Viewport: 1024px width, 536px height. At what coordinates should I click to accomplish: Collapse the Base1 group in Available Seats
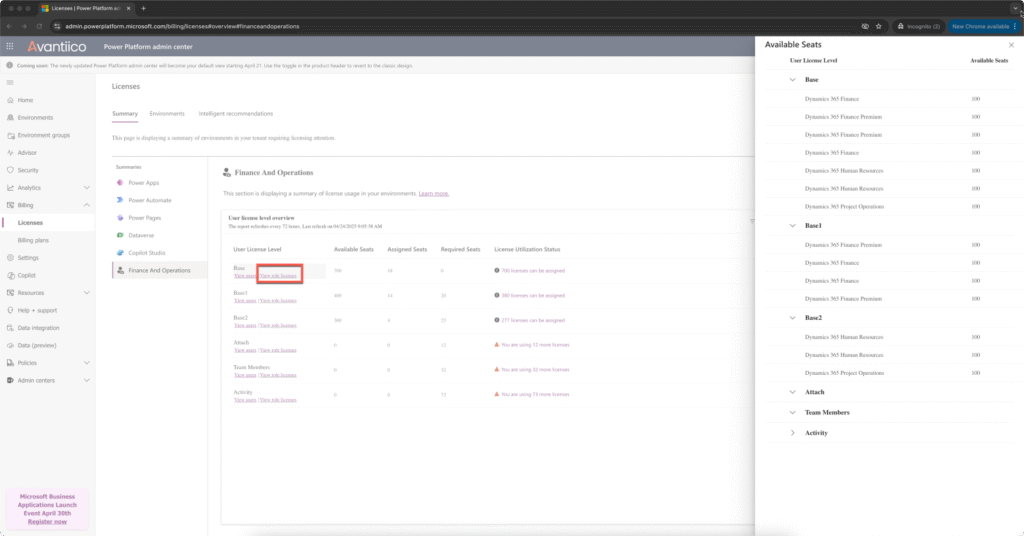793,226
